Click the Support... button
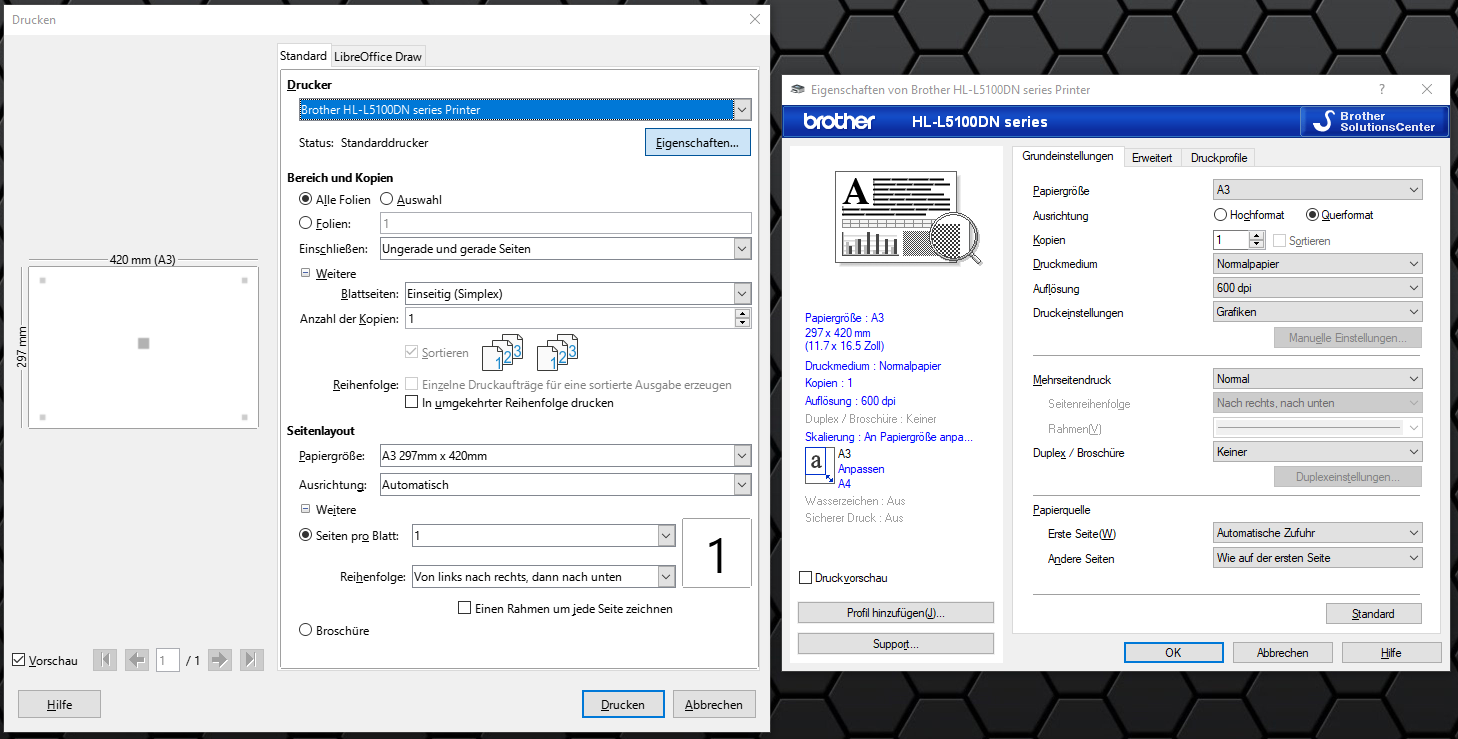The height and width of the screenshot is (739, 1458). click(x=896, y=644)
